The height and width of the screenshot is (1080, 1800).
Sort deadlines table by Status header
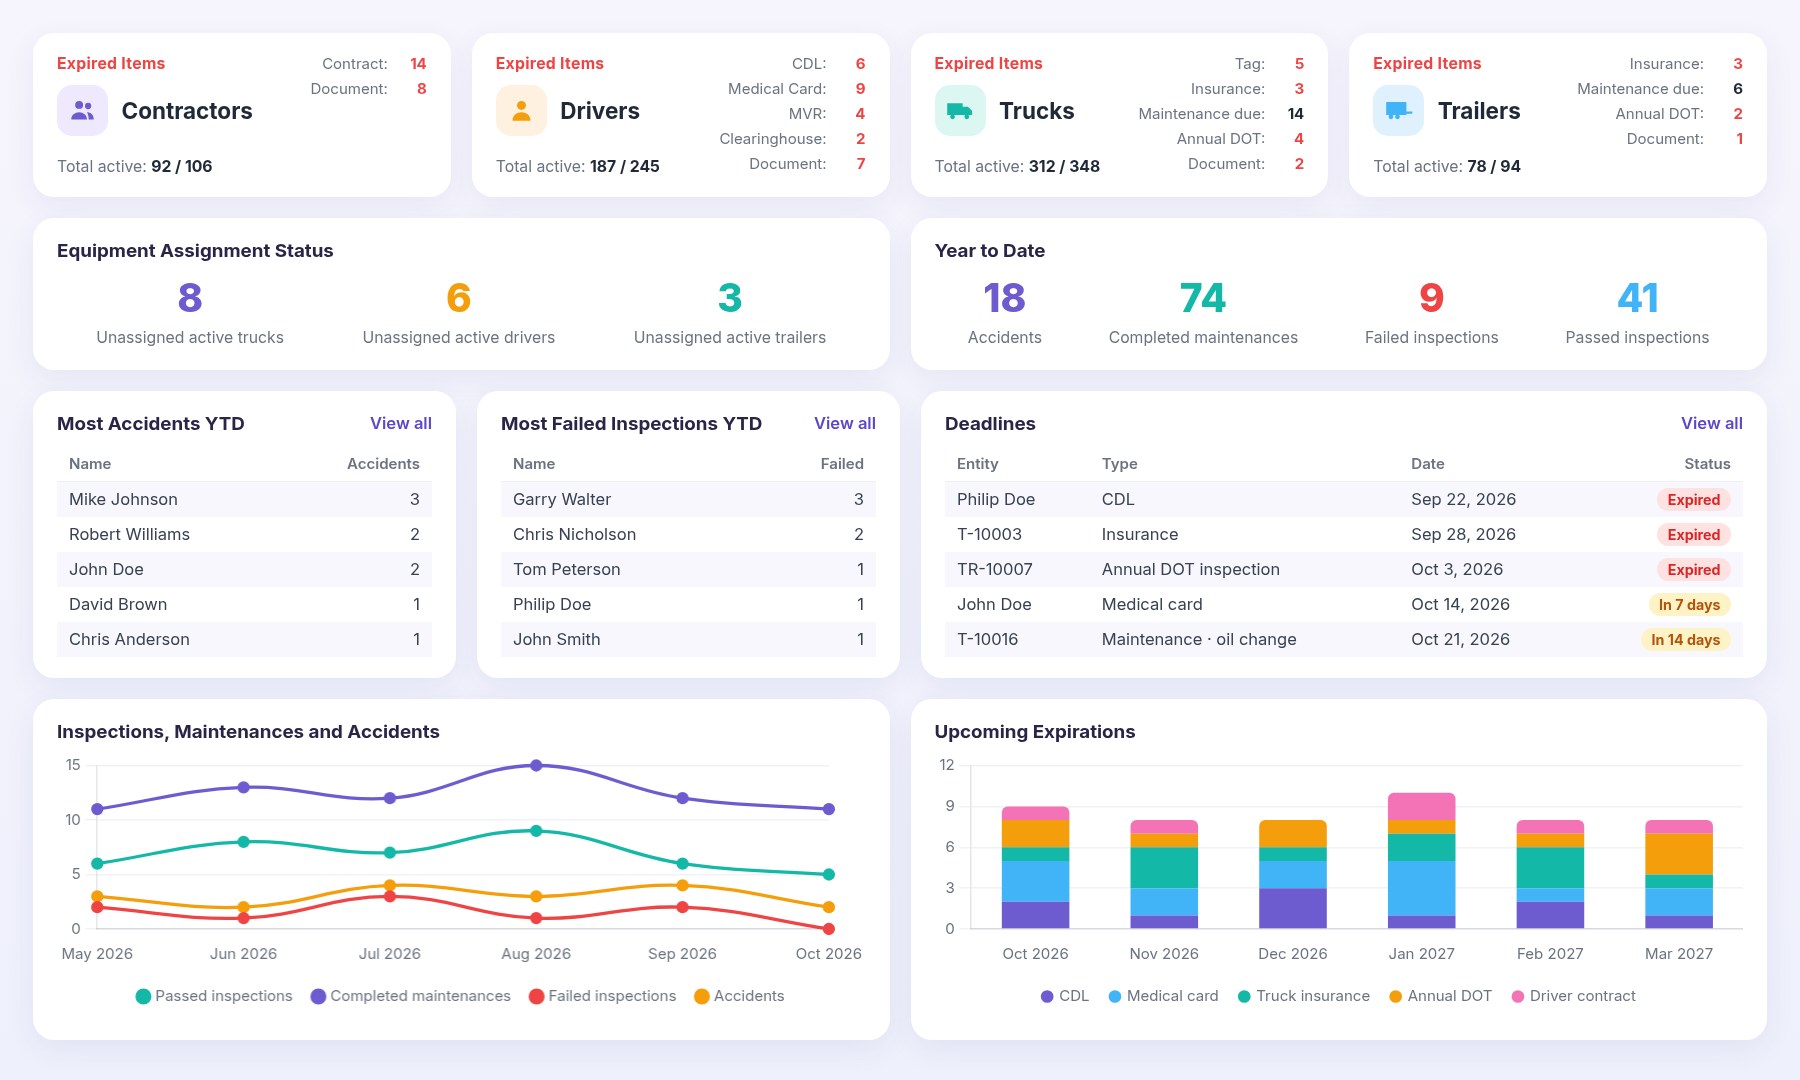1707,464
